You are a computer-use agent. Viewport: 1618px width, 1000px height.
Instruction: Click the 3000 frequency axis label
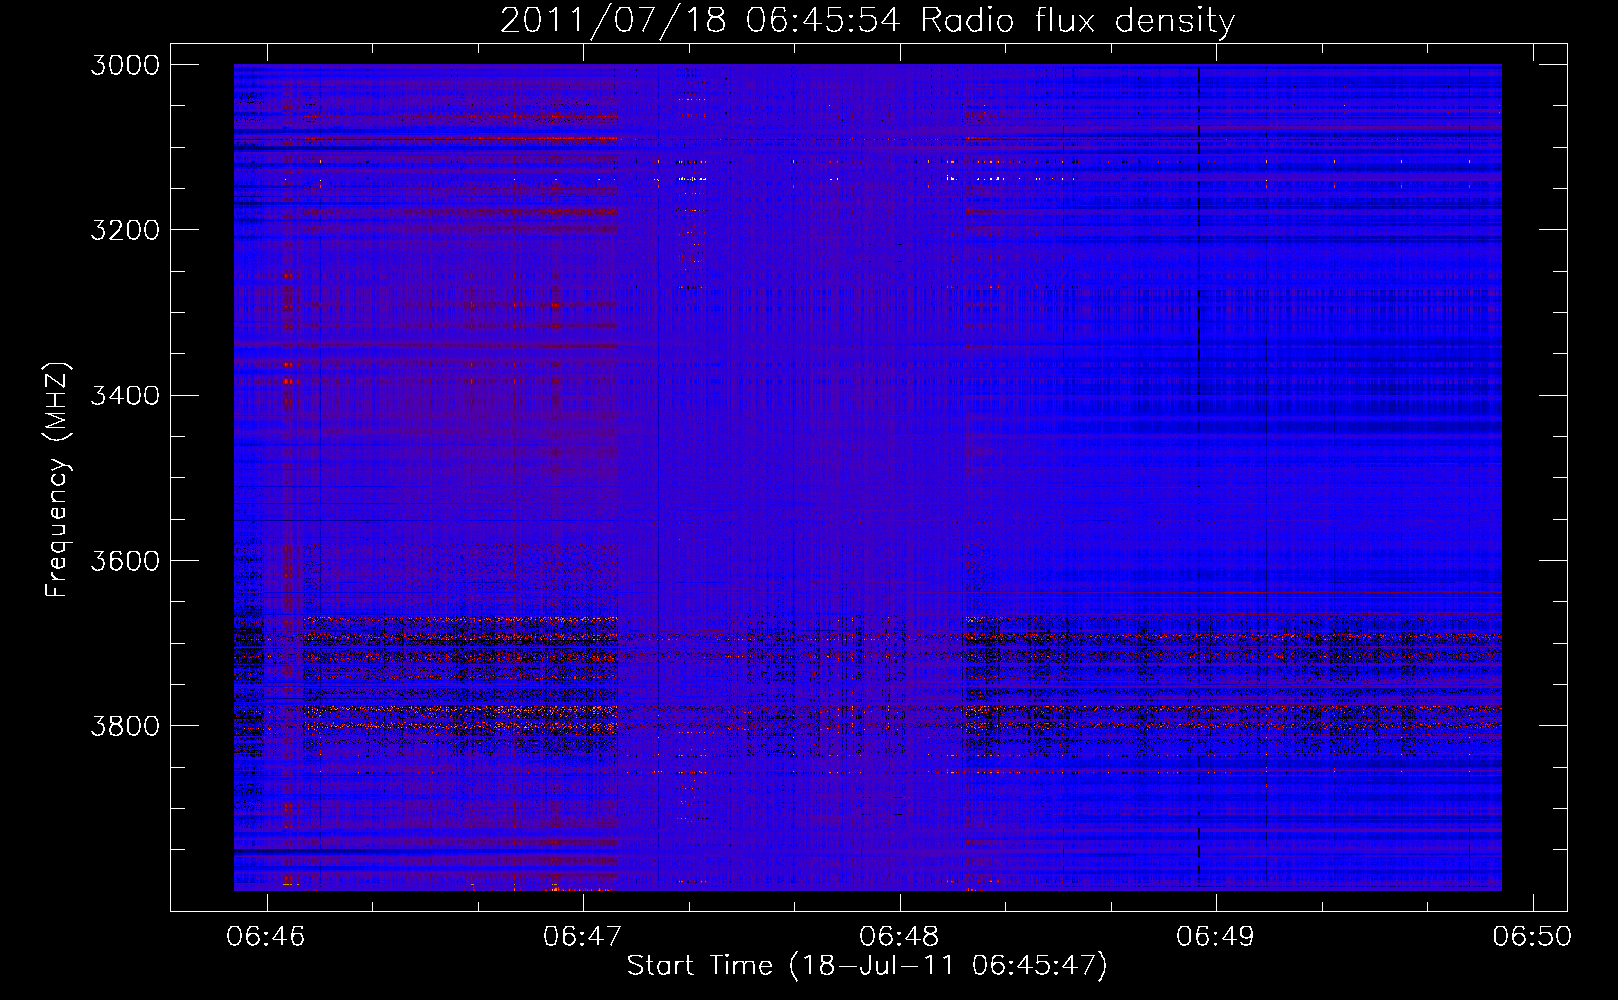(x=125, y=65)
